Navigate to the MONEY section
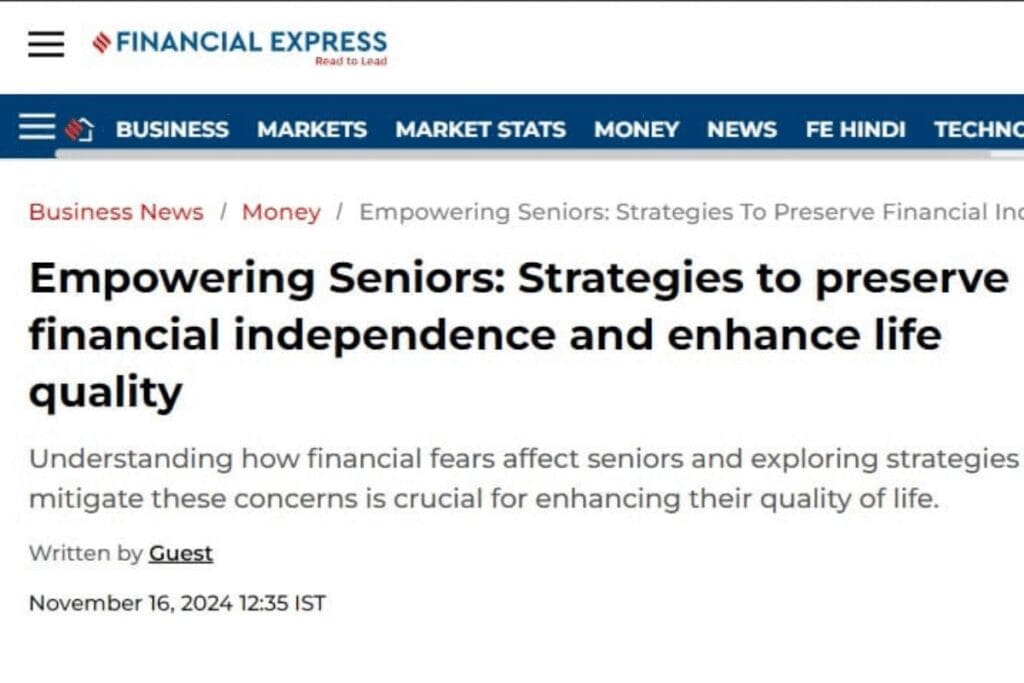The height and width of the screenshot is (683, 1024). pos(636,130)
